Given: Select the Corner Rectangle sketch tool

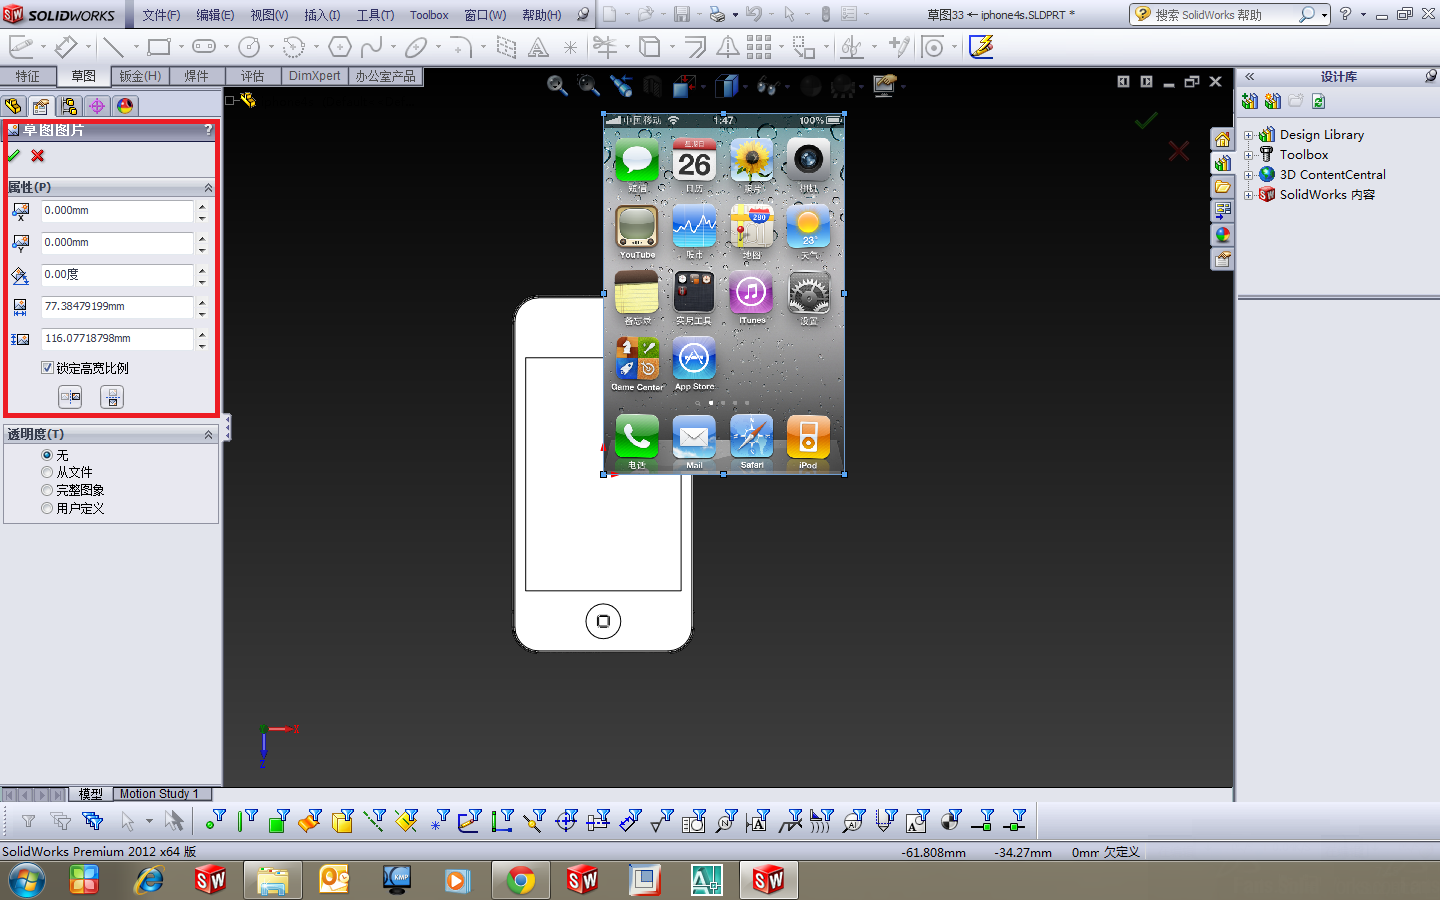Looking at the screenshot, I should (158, 47).
